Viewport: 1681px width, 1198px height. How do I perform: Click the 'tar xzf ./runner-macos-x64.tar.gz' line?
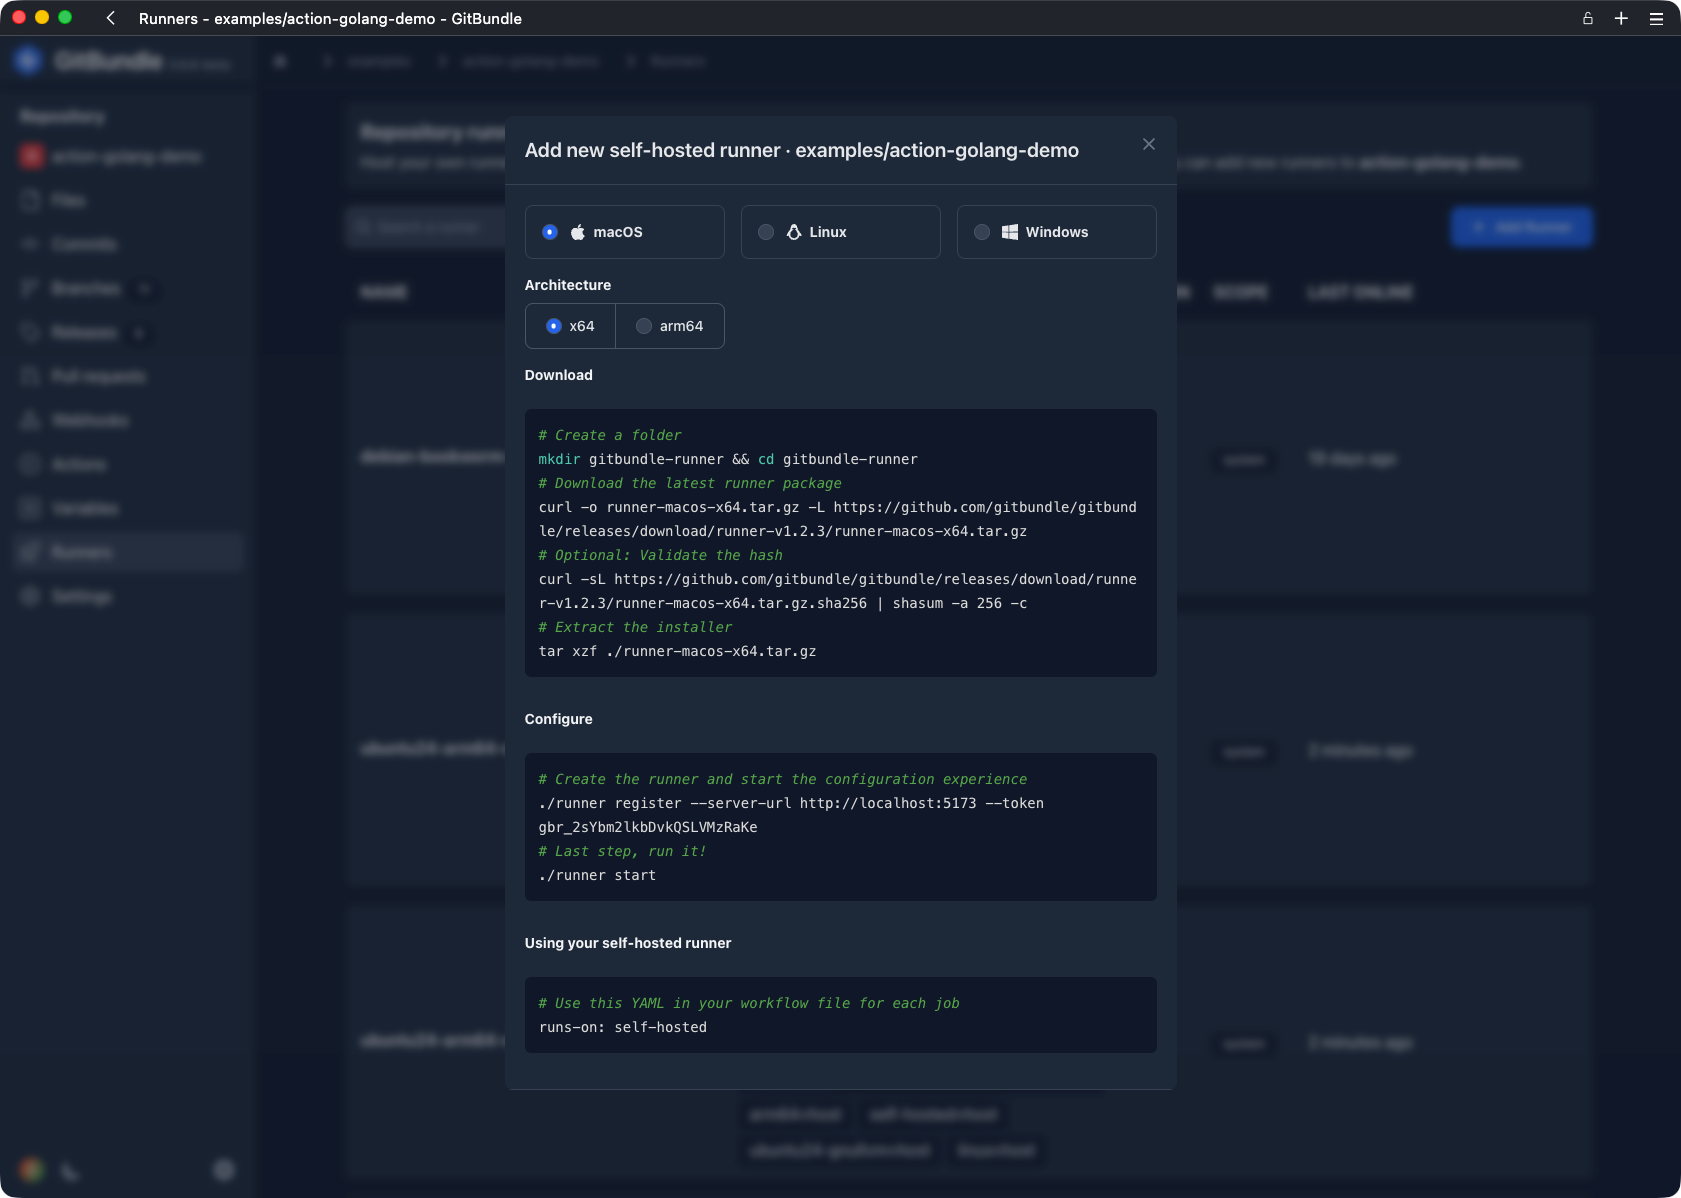pyautogui.click(x=677, y=651)
